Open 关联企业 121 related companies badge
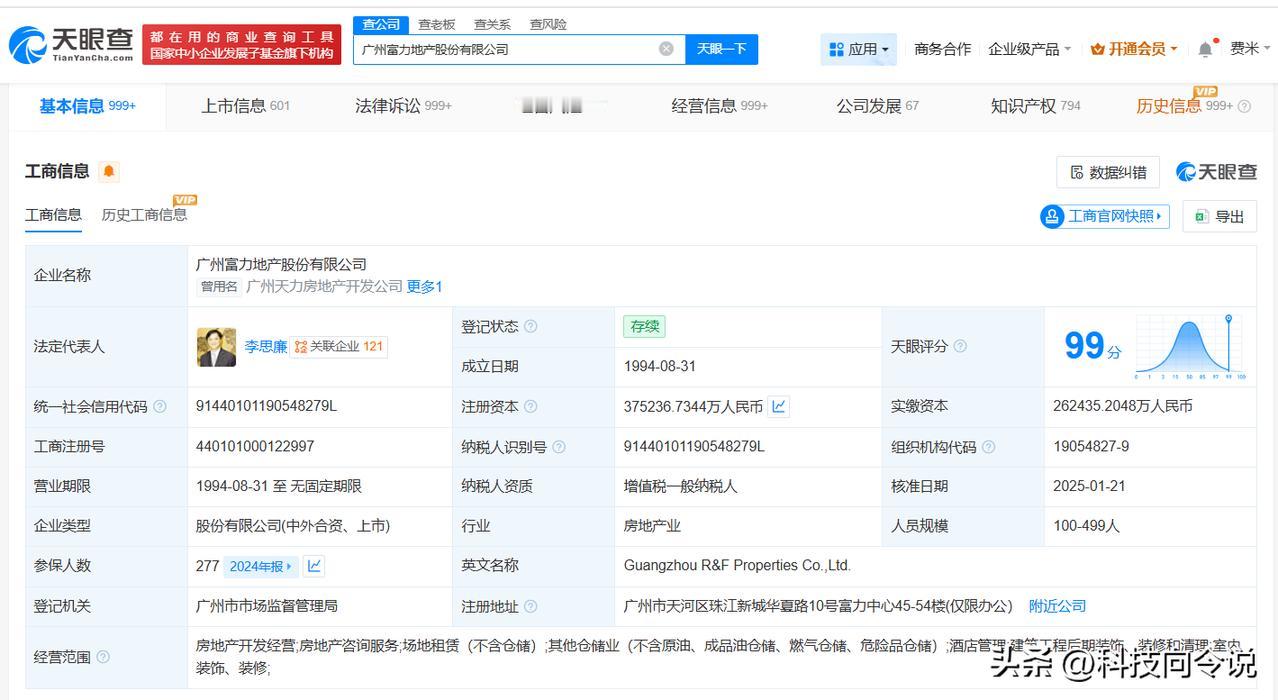Screen dimensions: 1278x700 coord(340,347)
